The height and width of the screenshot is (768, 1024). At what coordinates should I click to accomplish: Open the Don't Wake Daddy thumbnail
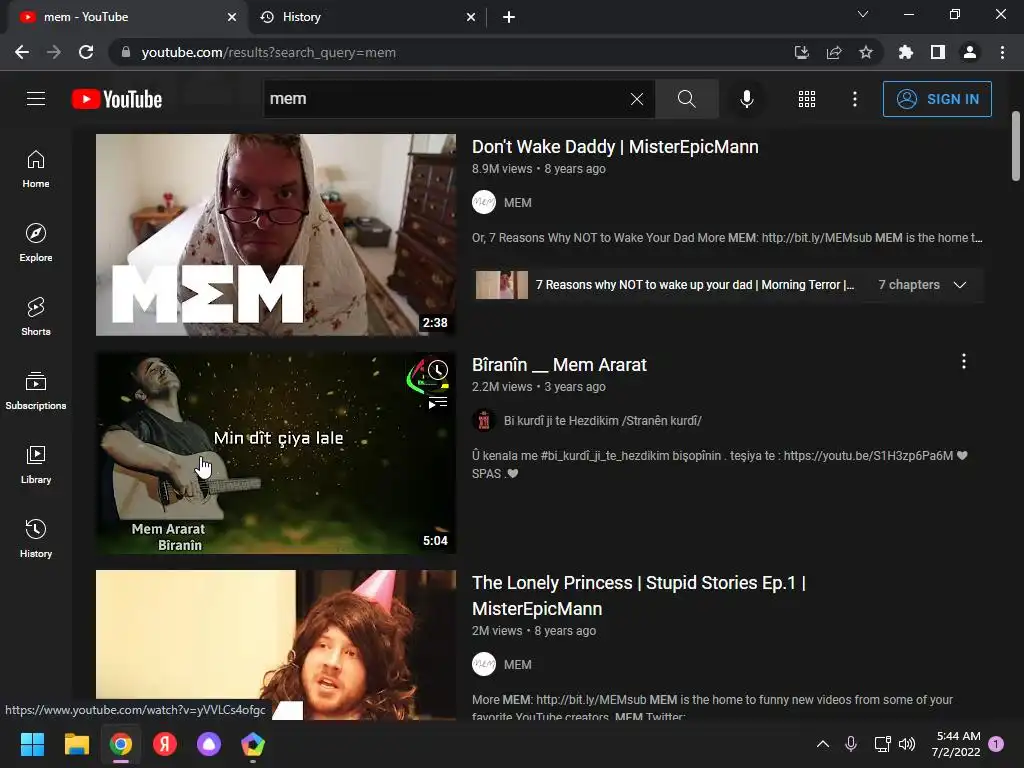coord(276,235)
